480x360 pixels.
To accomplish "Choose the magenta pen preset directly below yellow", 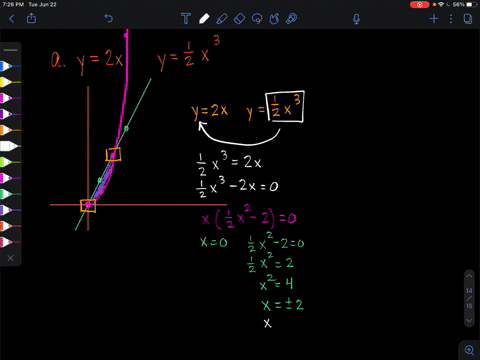I will (10, 98).
